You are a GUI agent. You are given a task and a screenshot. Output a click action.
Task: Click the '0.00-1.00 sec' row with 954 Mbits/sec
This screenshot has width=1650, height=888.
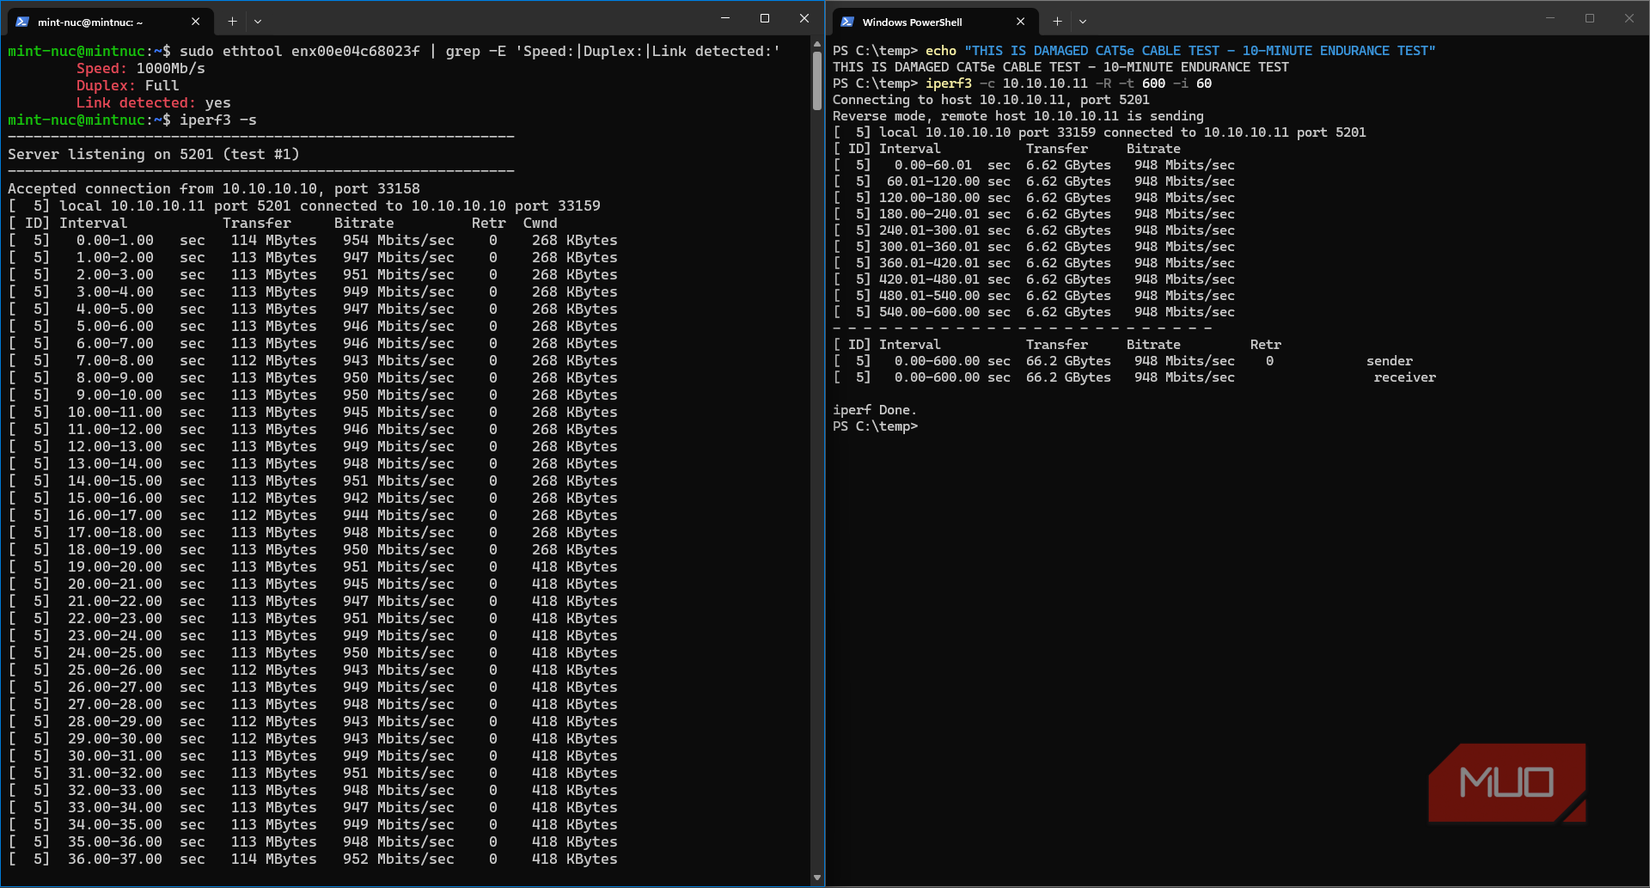[313, 240]
